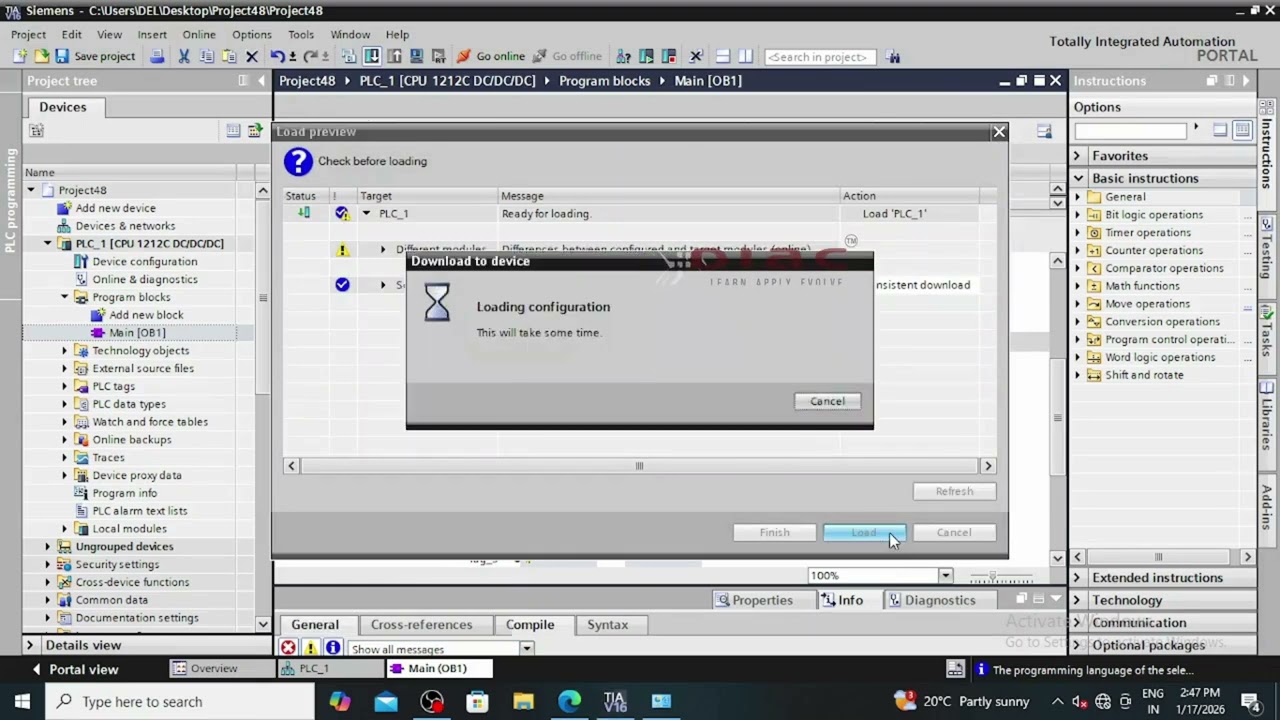Click the Stop CPU icon
1280x720 pixels.
(668, 56)
